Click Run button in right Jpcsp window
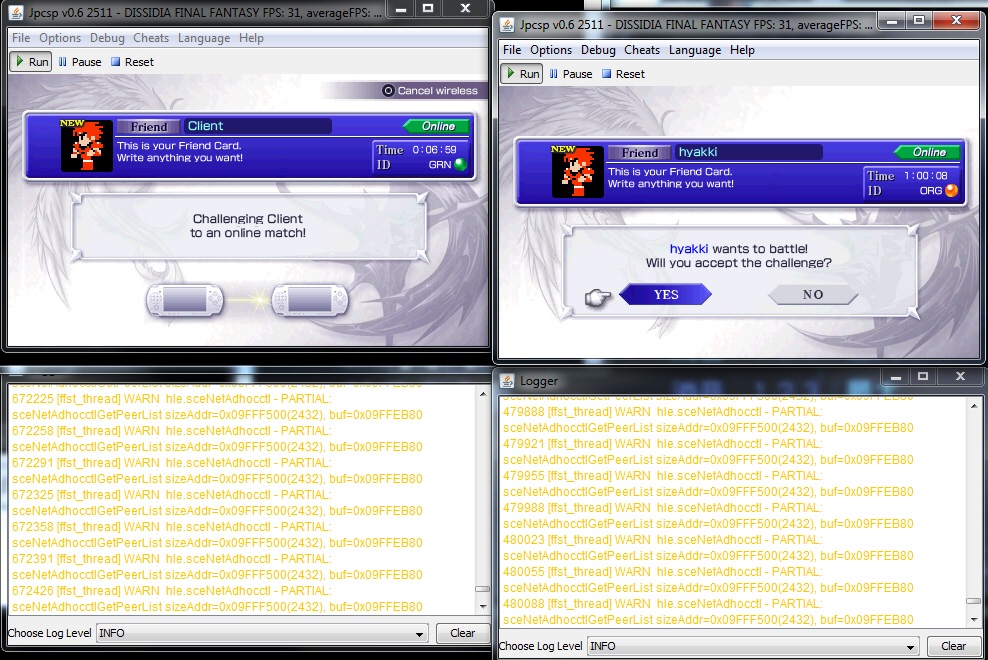This screenshot has width=988, height=660. [x=522, y=74]
